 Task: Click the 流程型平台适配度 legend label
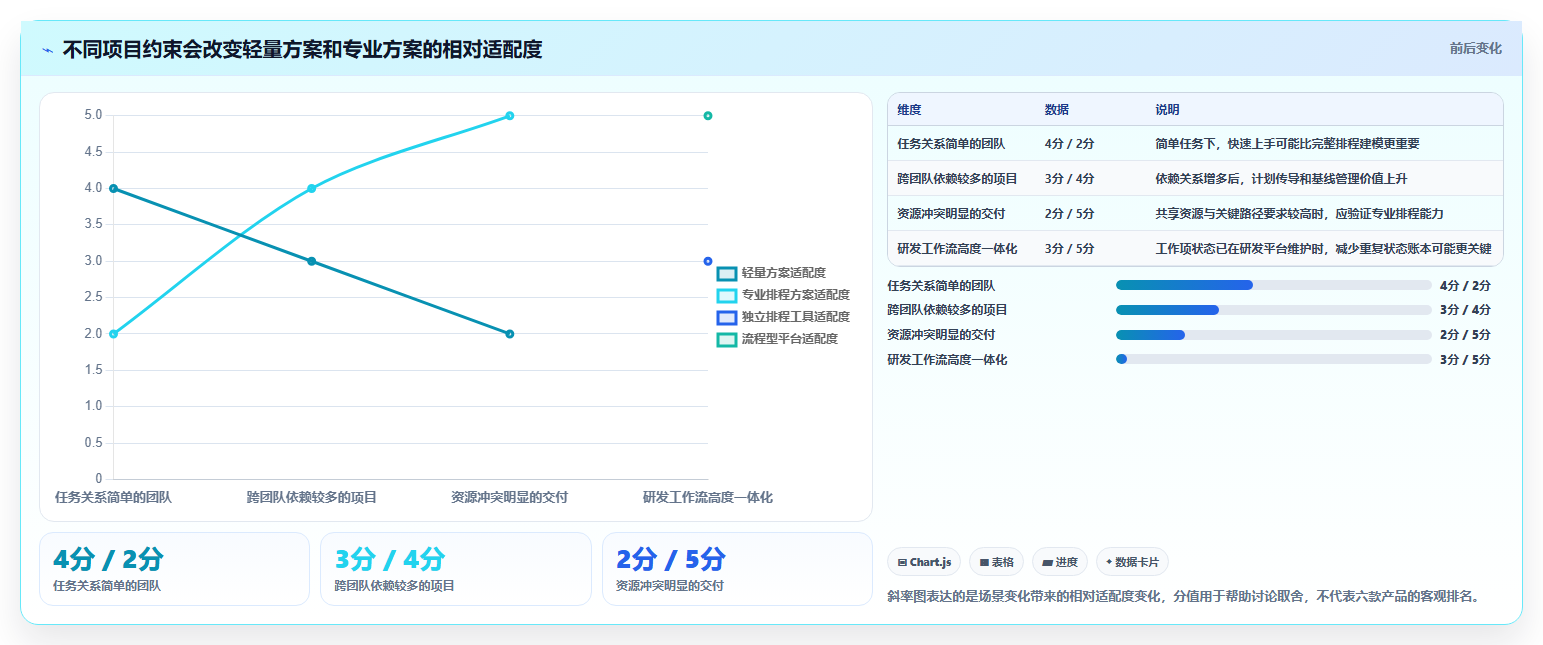[789, 339]
